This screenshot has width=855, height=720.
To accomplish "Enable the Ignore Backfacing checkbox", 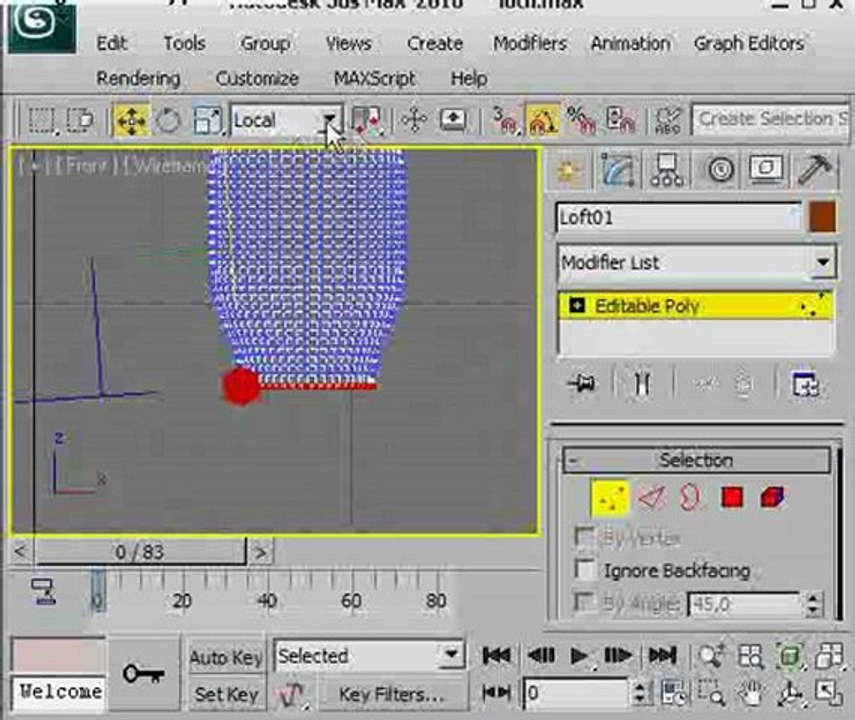I will [585, 569].
